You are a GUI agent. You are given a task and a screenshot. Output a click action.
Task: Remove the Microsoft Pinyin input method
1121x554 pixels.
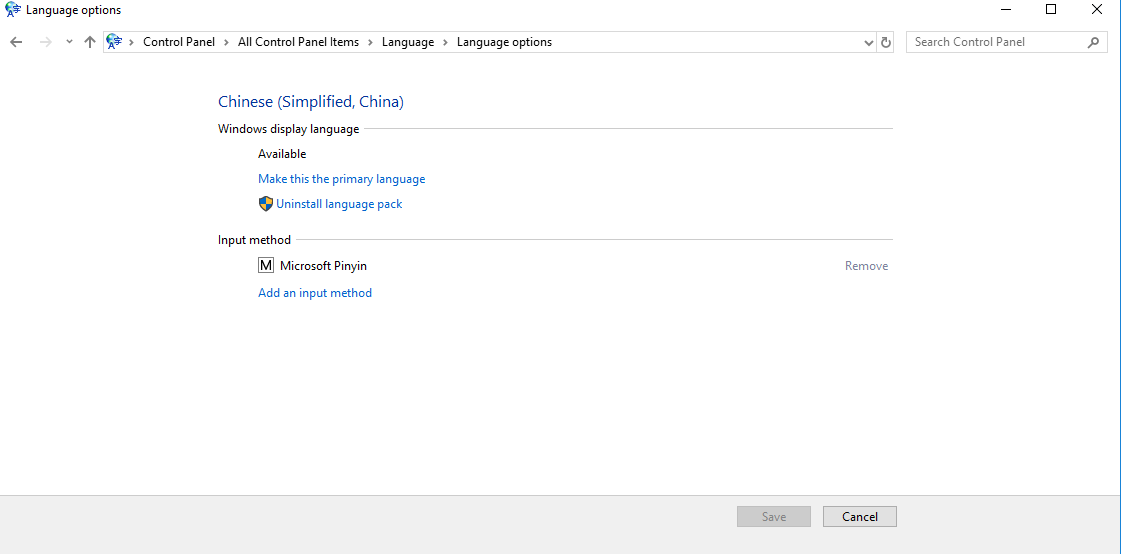[x=866, y=266]
